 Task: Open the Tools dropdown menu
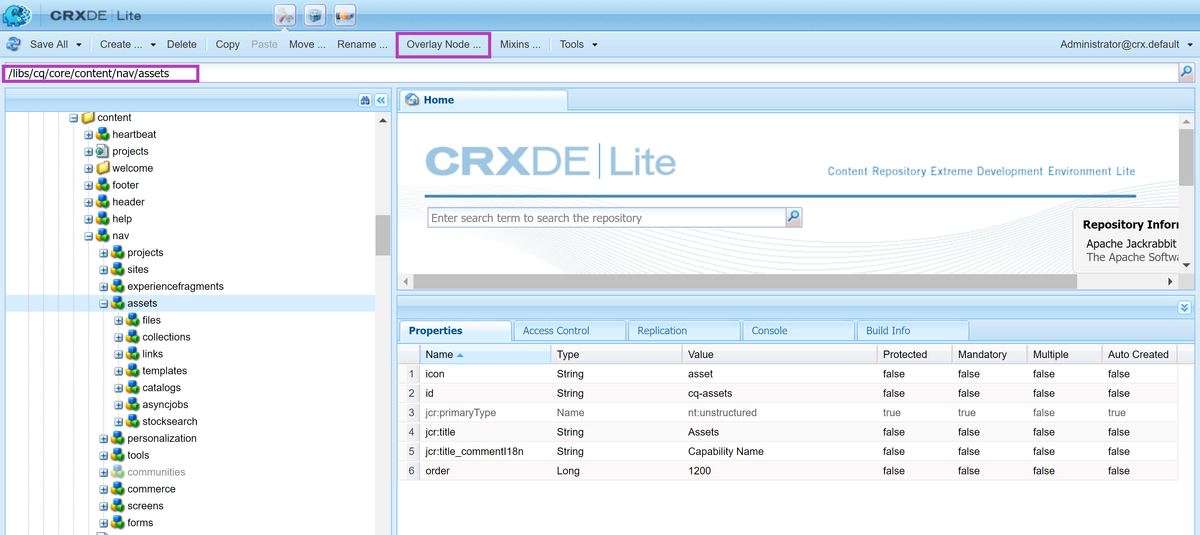[579, 44]
